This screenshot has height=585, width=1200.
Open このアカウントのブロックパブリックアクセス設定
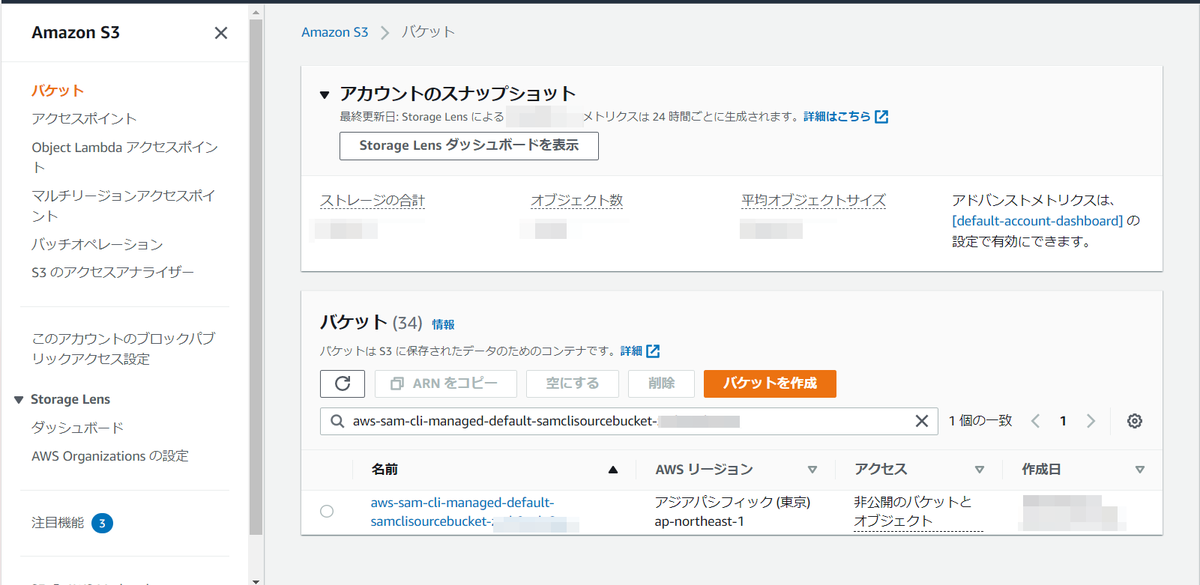pyautogui.click(x=123, y=348)
